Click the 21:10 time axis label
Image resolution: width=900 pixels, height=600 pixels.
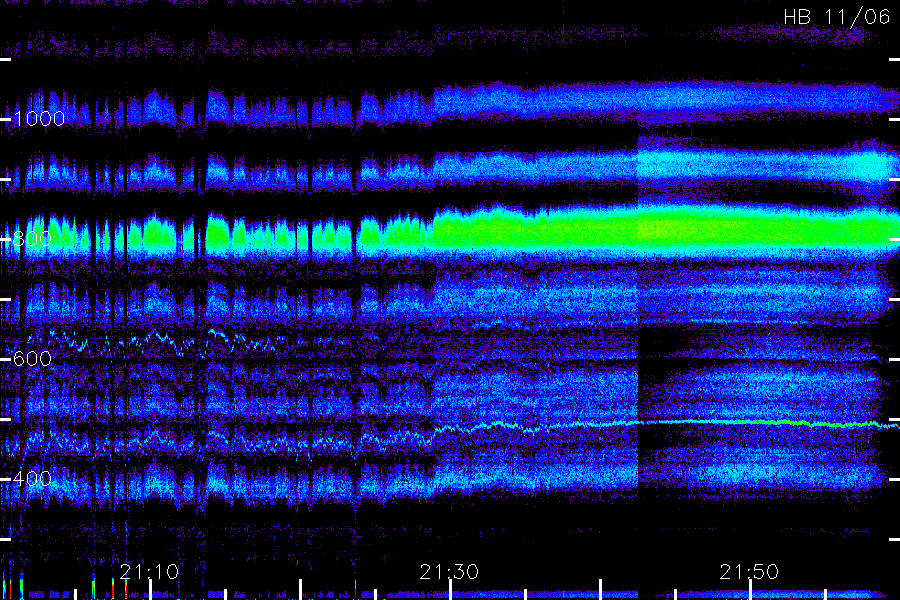click(149, 572)
